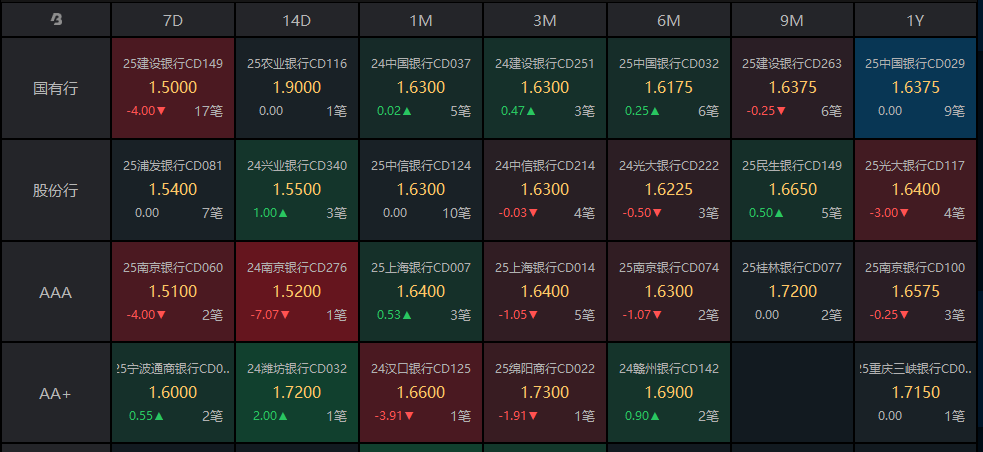Select the 国有行 row label
Viewport: 983px width, 452px height.
point(56,88)
